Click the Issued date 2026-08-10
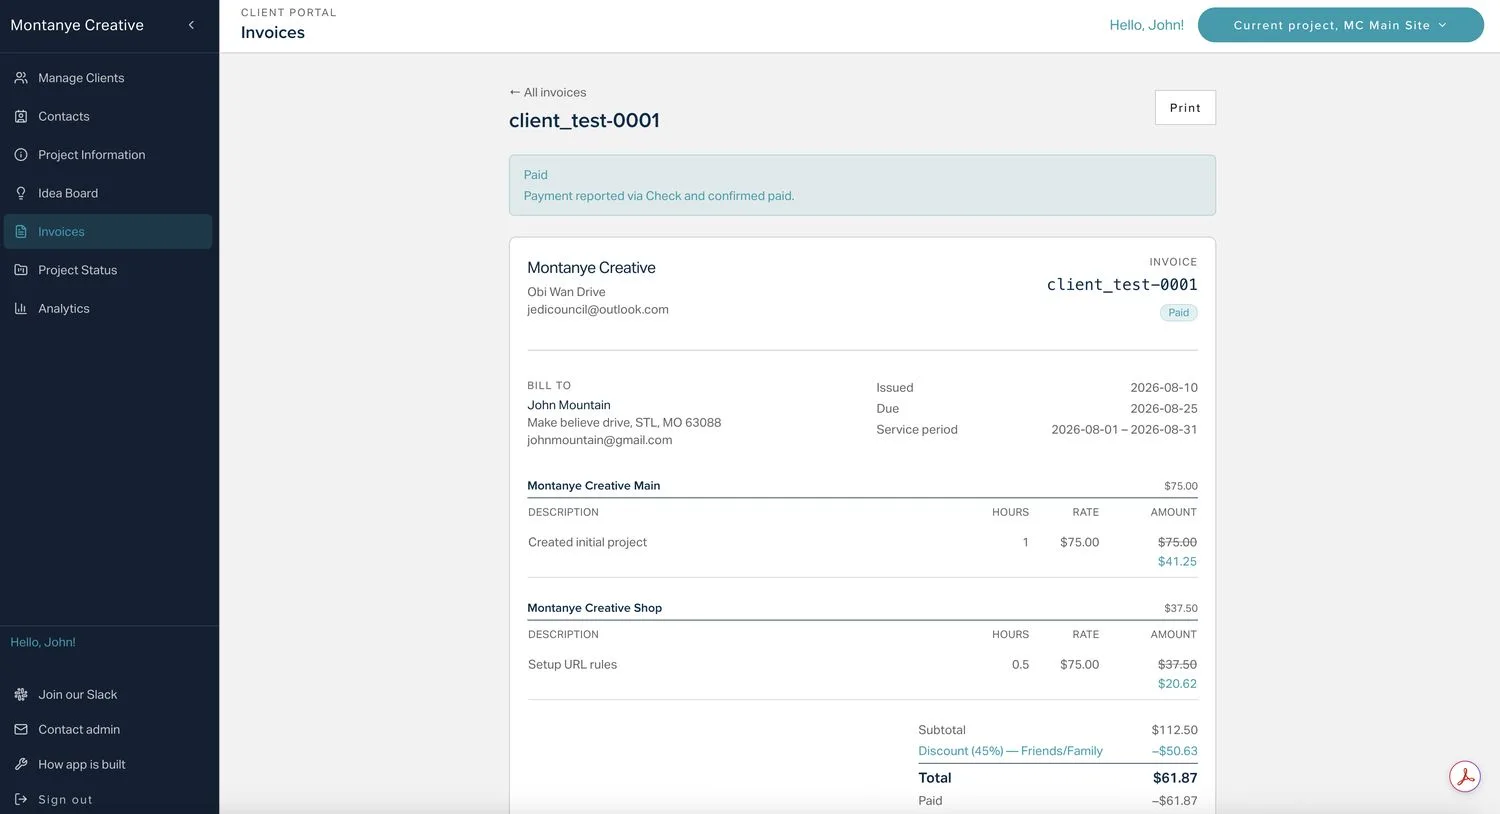1500x814 pixels. click(x=1164, y=388)
